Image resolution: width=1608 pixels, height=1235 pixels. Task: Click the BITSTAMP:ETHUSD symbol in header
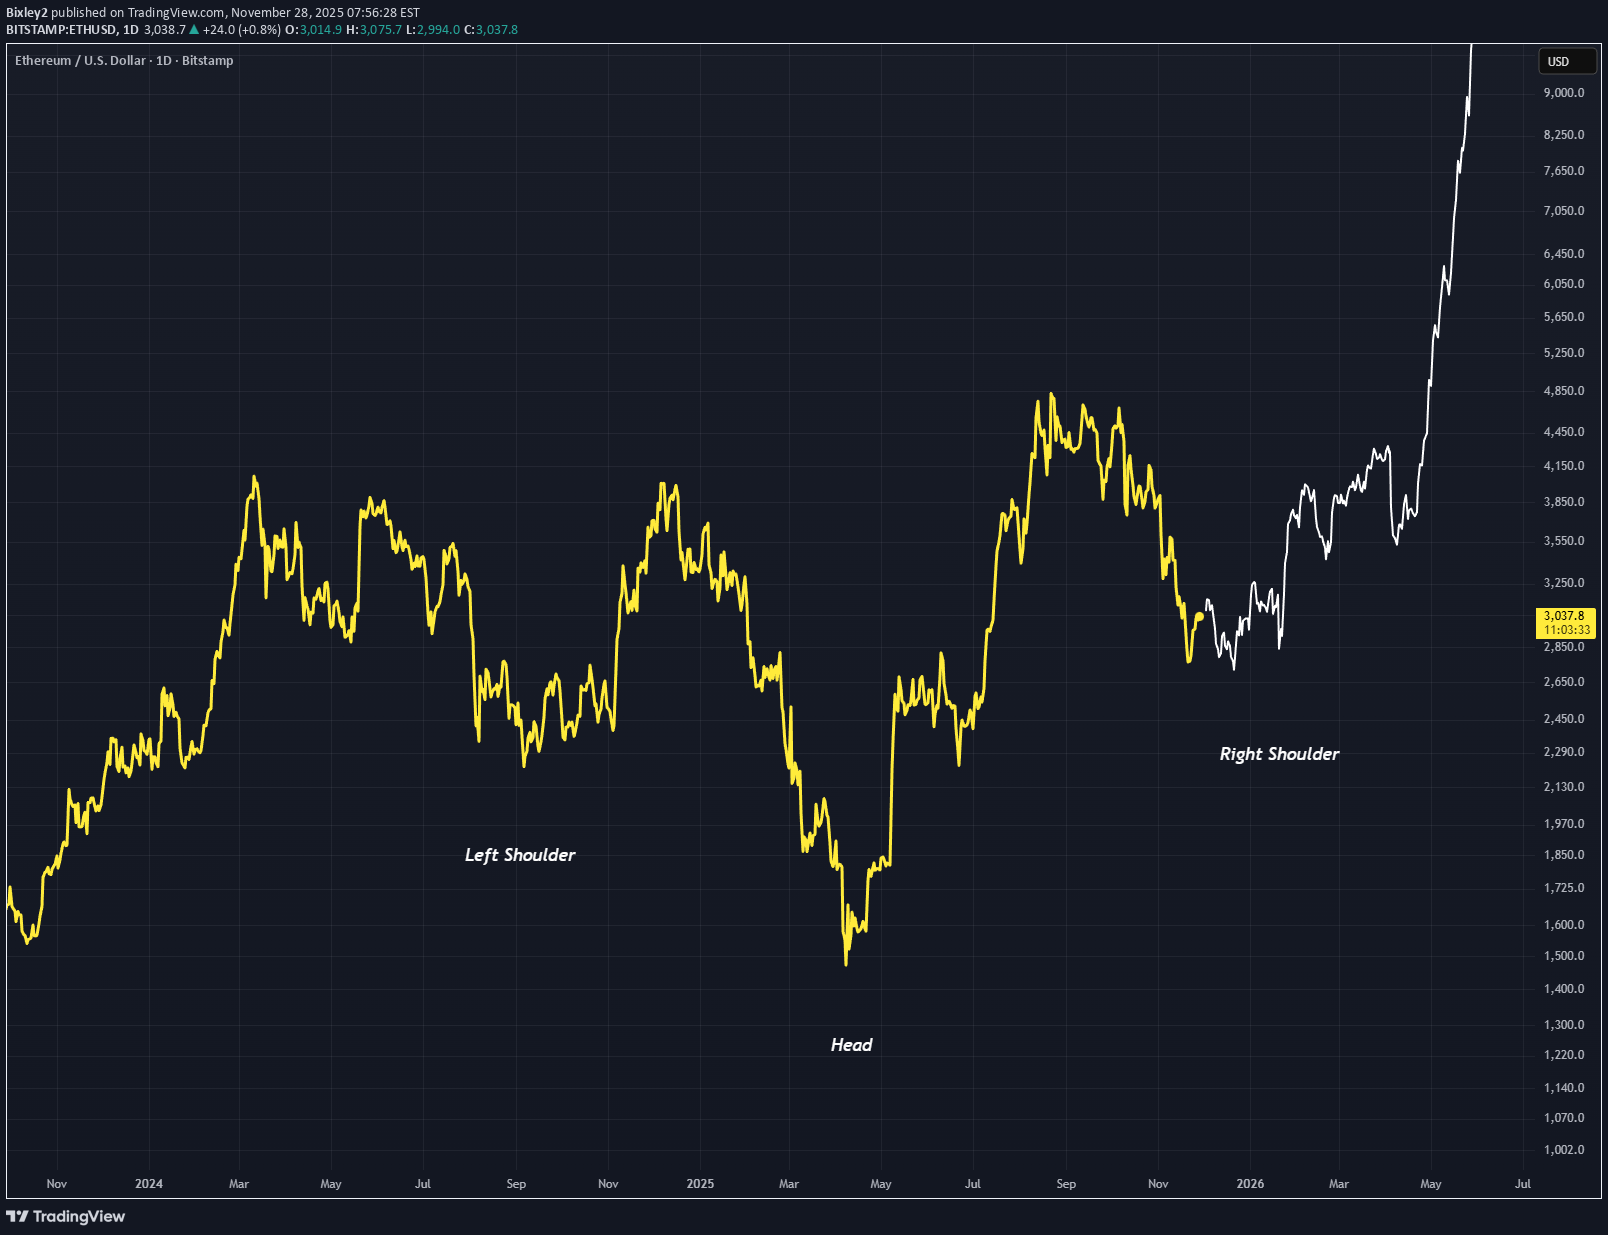coord(61,29)
